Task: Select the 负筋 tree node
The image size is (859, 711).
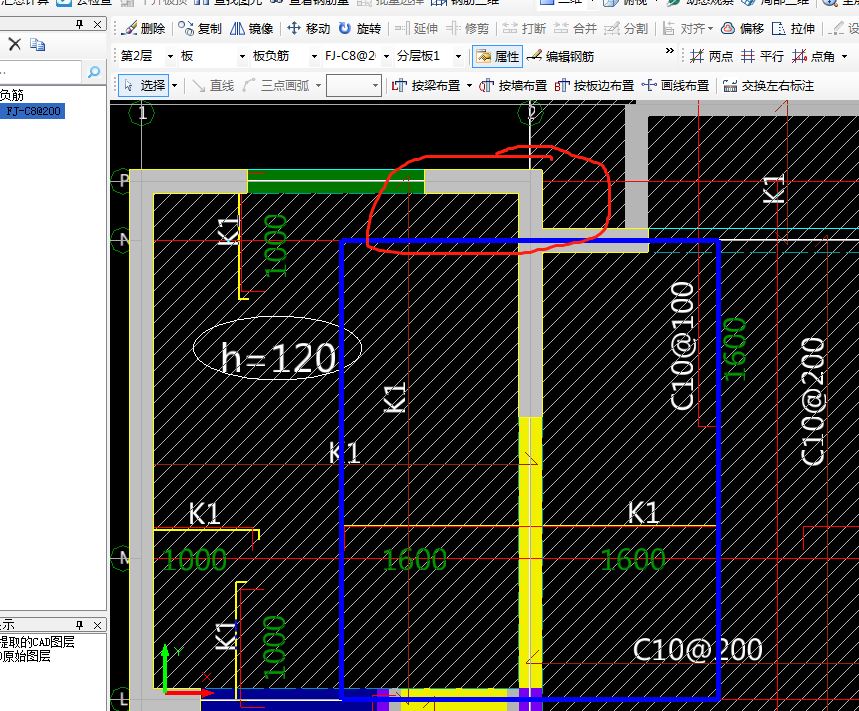Action: click(12, 95)
